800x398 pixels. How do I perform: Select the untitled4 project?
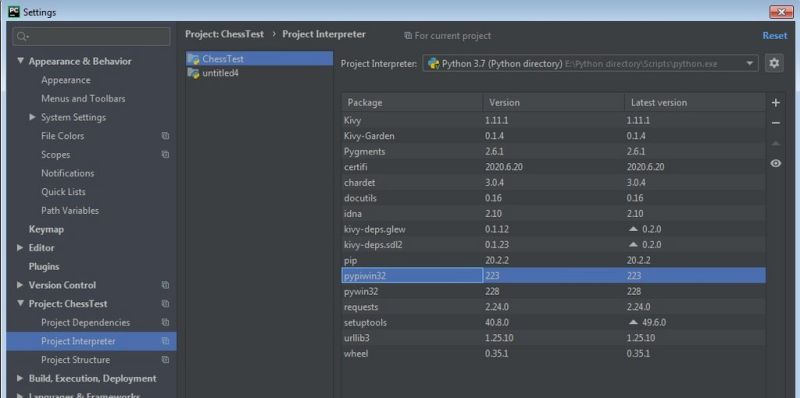pos(259,73)
